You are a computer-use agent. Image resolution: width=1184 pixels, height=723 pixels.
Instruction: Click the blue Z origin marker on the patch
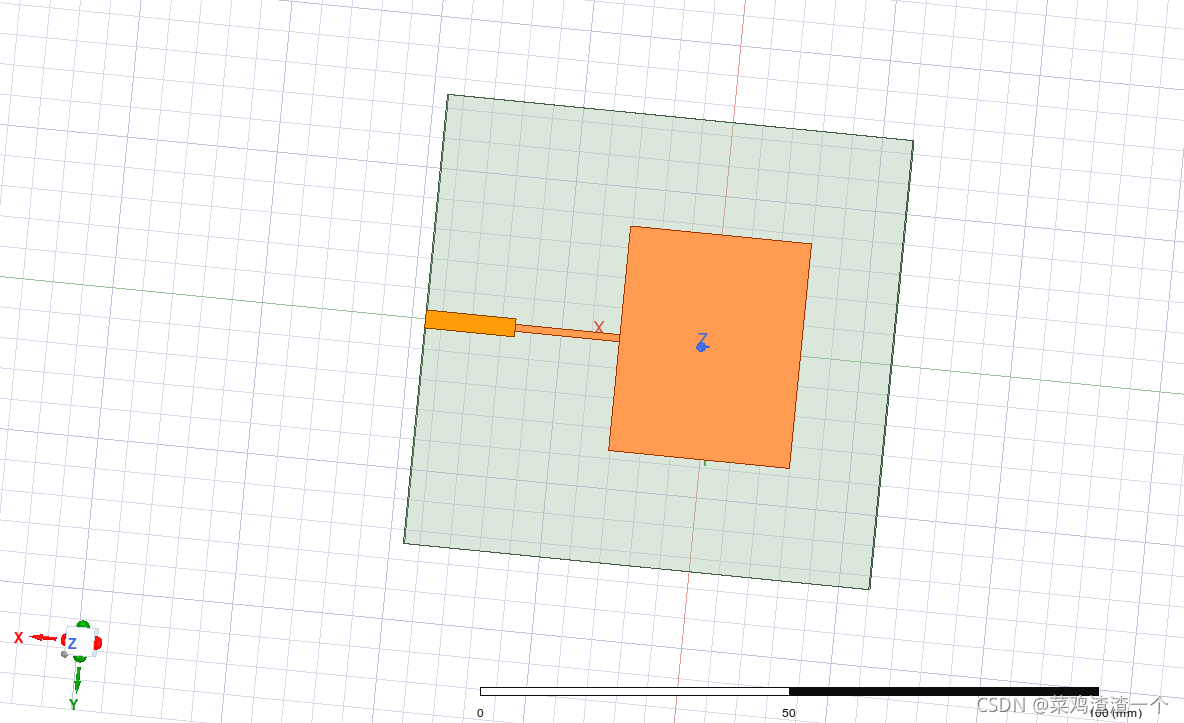(702, 343)
